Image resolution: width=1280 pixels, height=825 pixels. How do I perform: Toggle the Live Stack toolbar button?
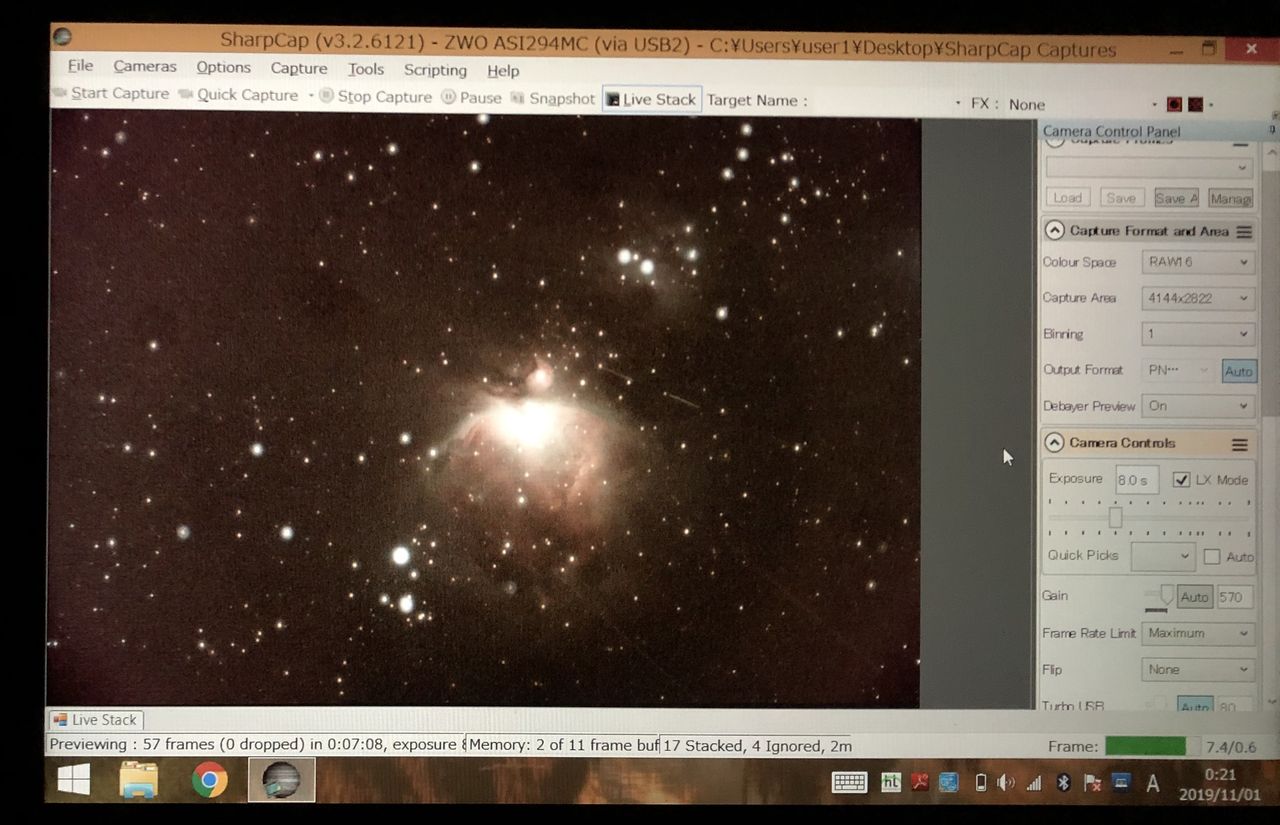coord(651,99)
